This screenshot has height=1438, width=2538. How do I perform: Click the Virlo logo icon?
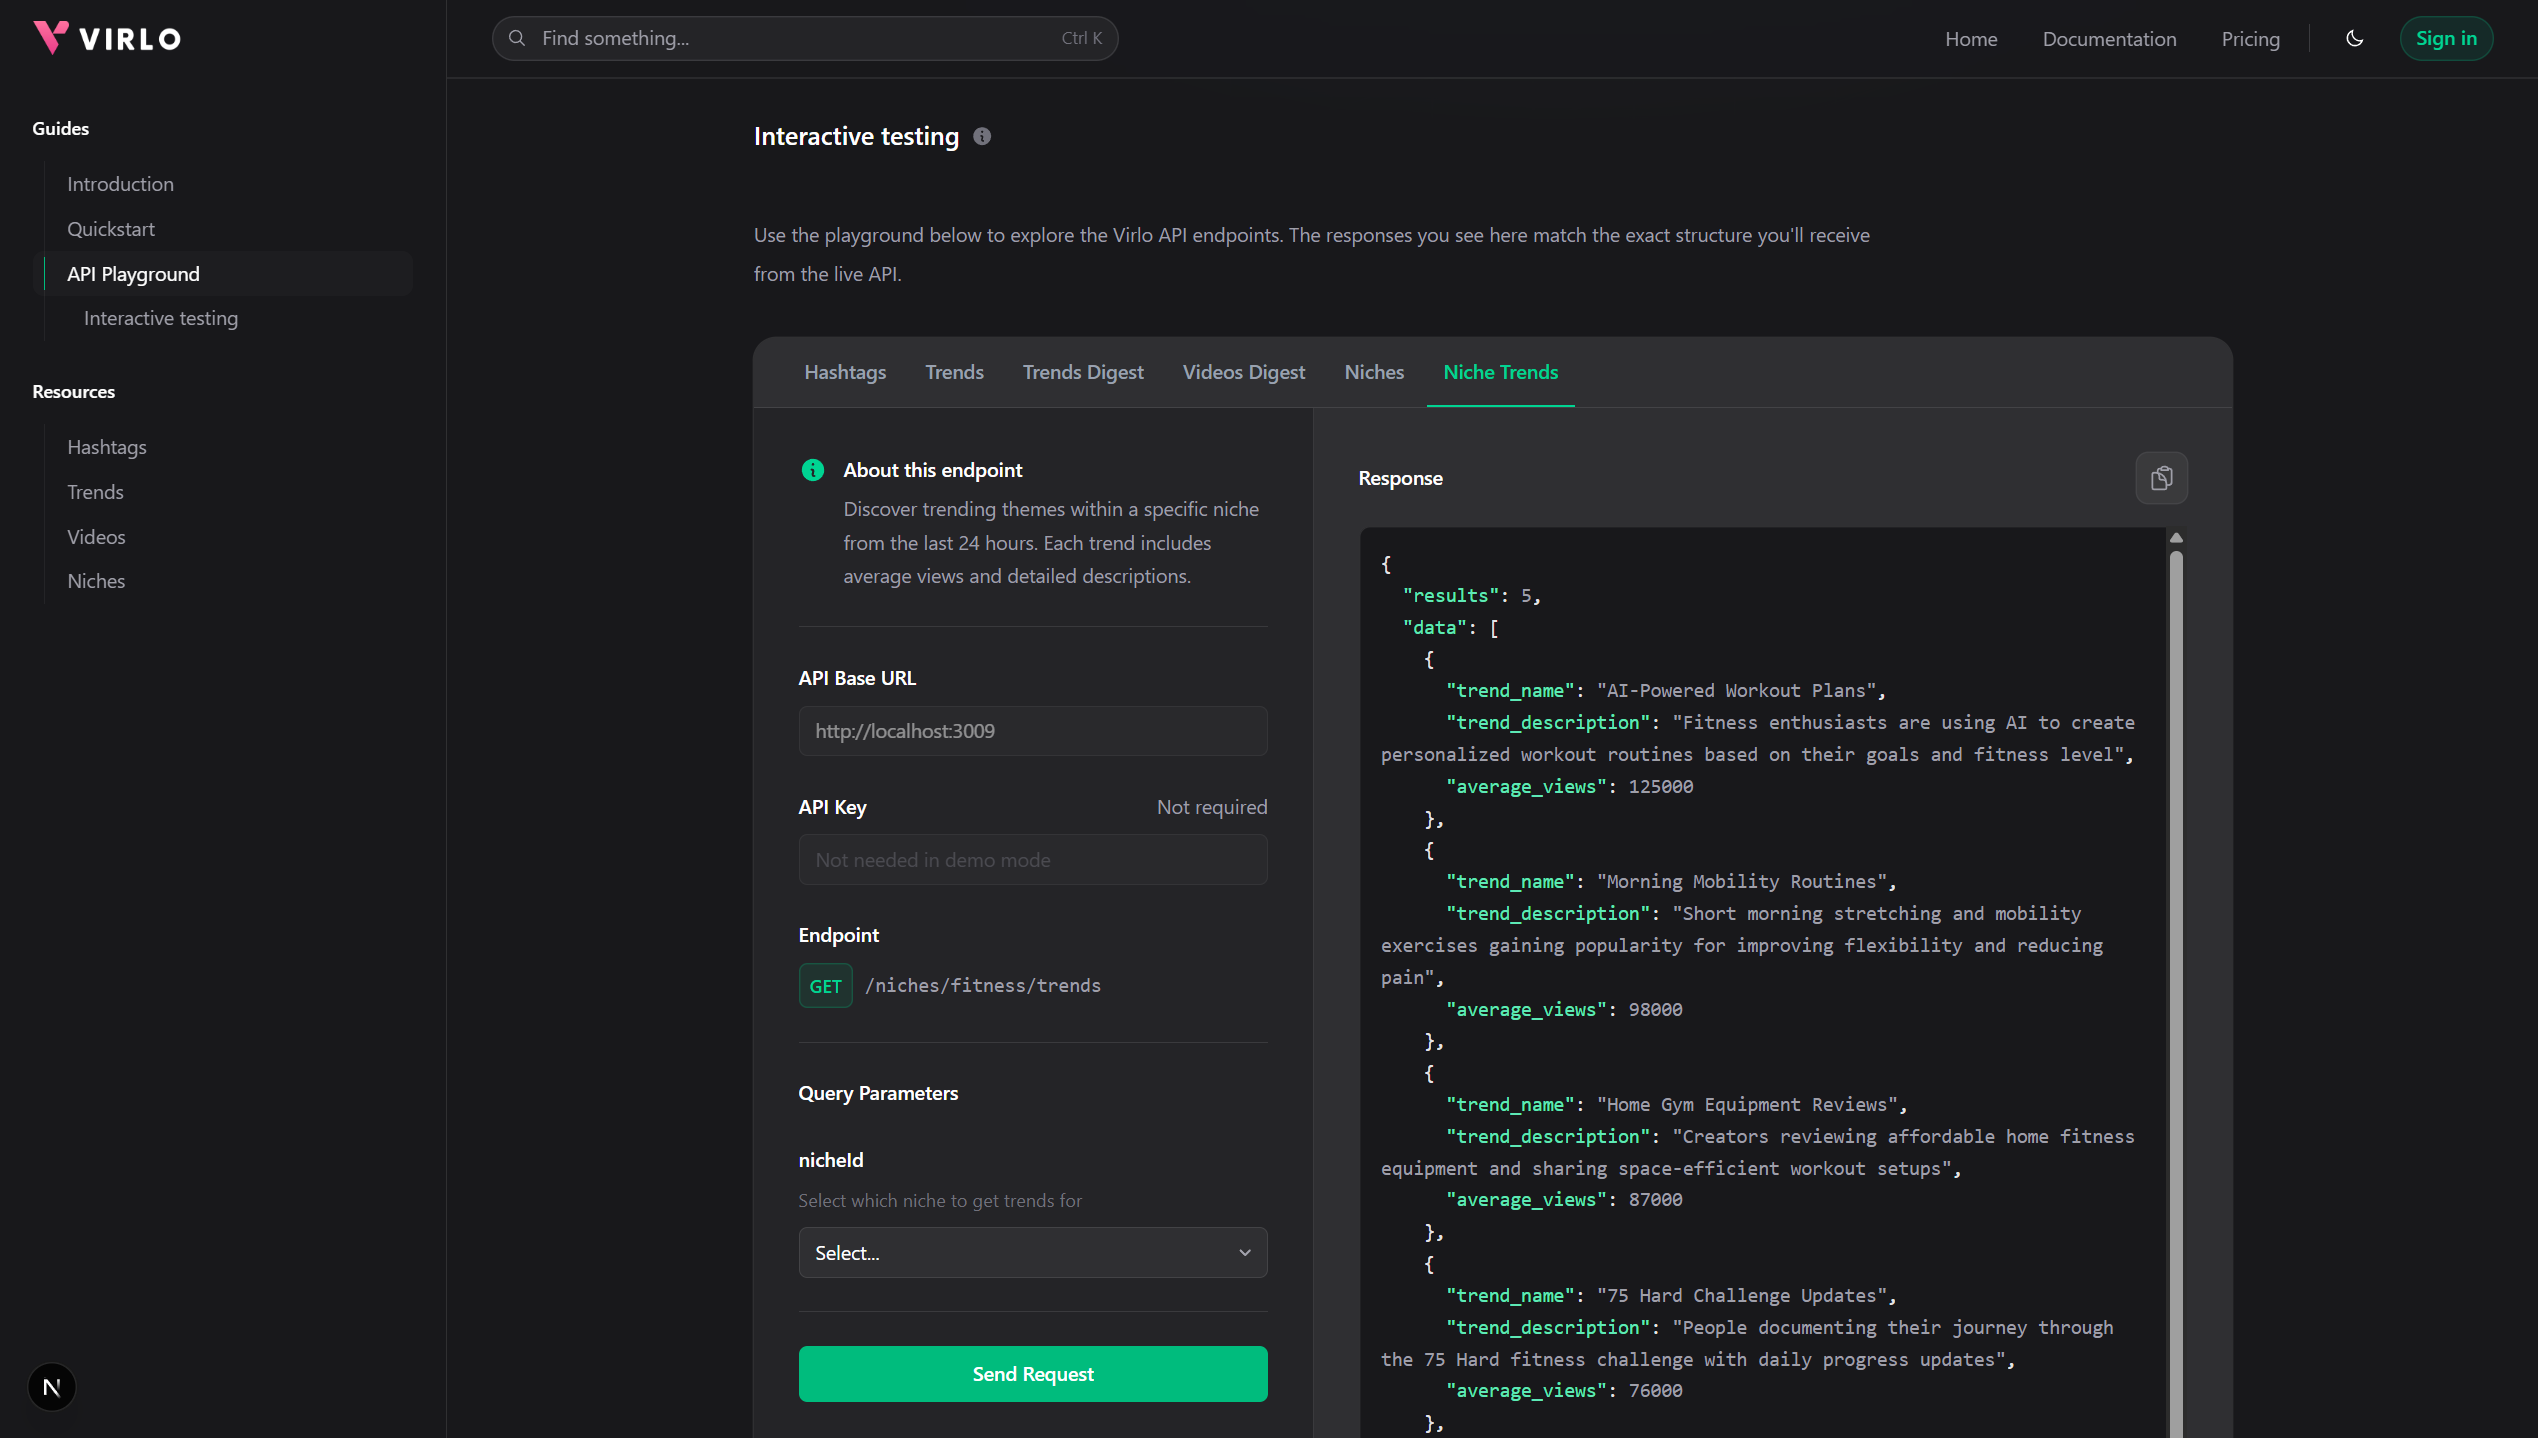click(x=51, y=38)
